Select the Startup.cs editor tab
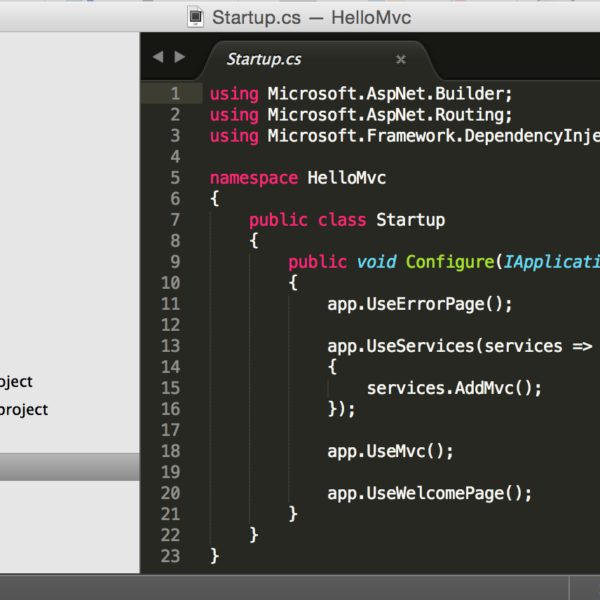This screenshot has height=600, width=600. coord(264,59)
